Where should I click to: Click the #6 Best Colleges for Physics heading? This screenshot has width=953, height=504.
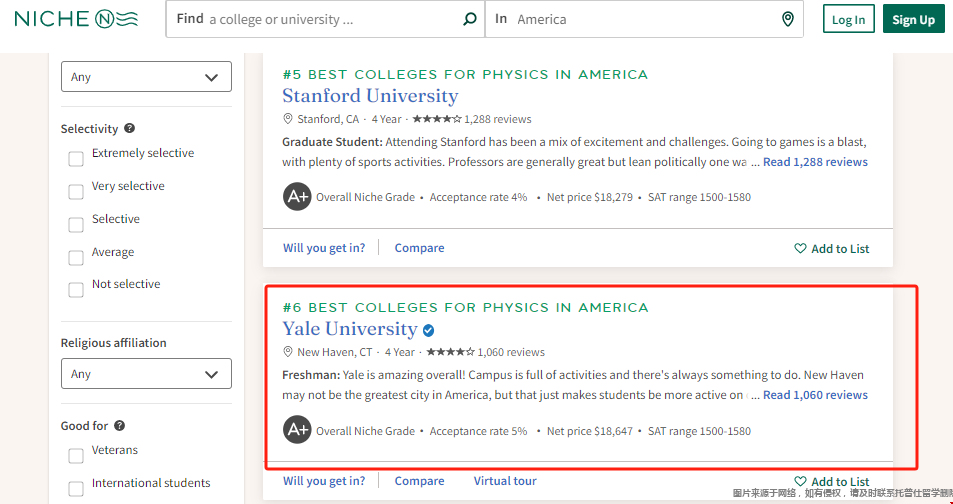pos(465,307)
